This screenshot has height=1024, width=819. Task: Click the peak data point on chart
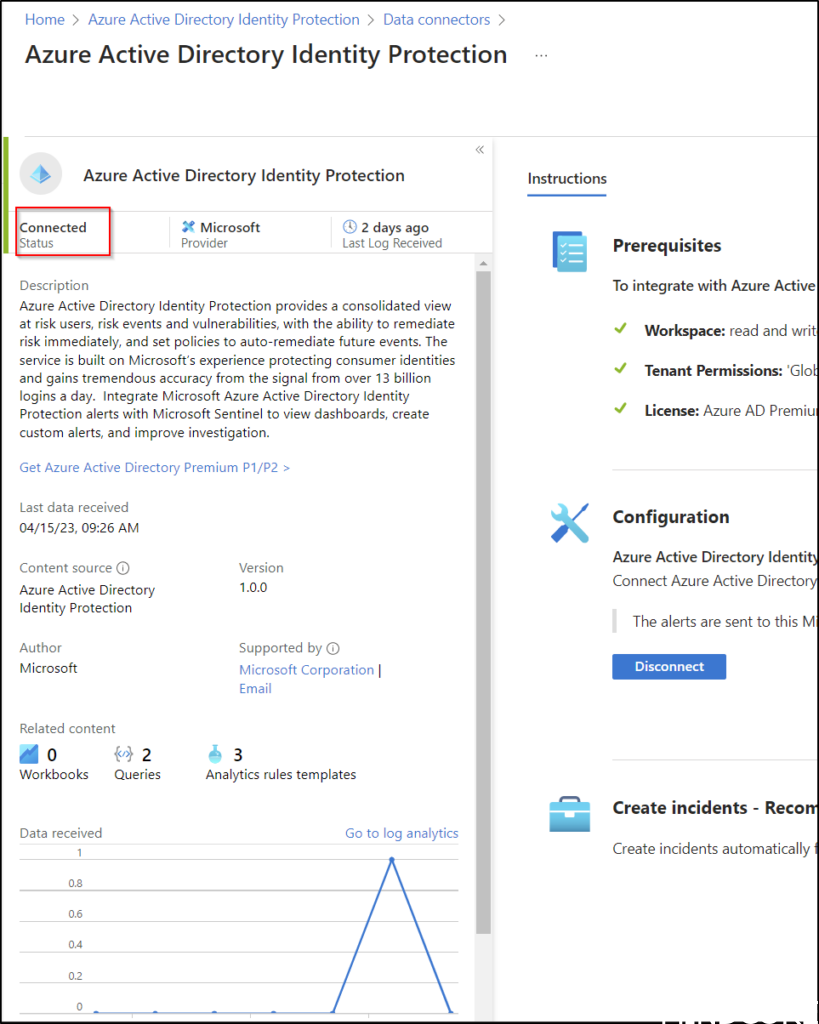pos(391,859)
